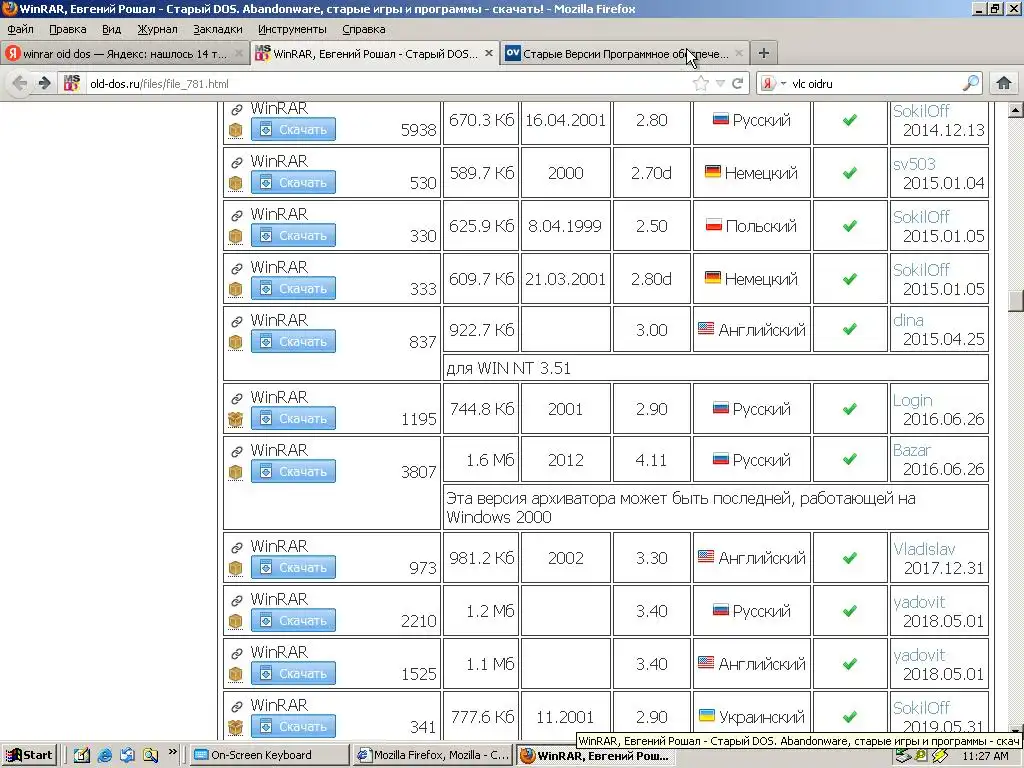This screenshot has height=768, width=1024.
Task: Switch to On-Screen Keyboard in taskbar
Action: 270,755
